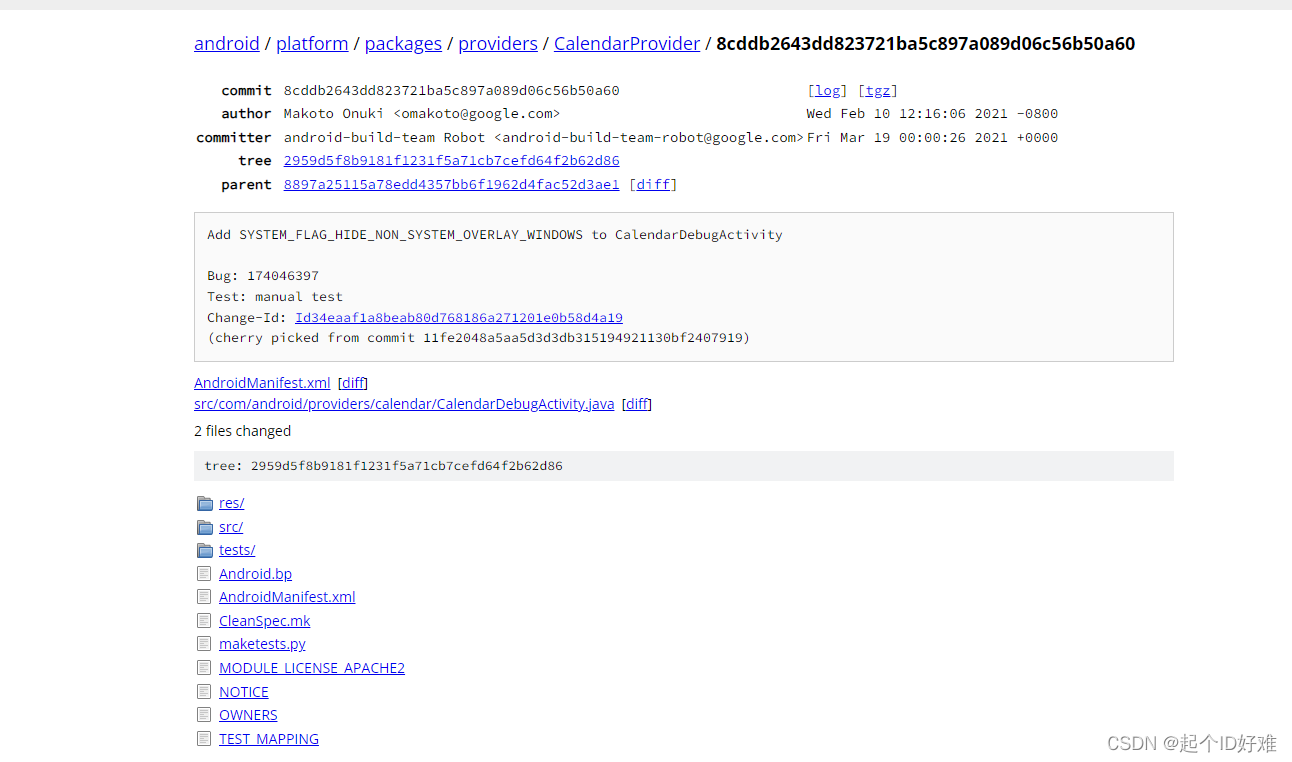
Task: Download the tgz archive
Action: (x=876, y=90)
